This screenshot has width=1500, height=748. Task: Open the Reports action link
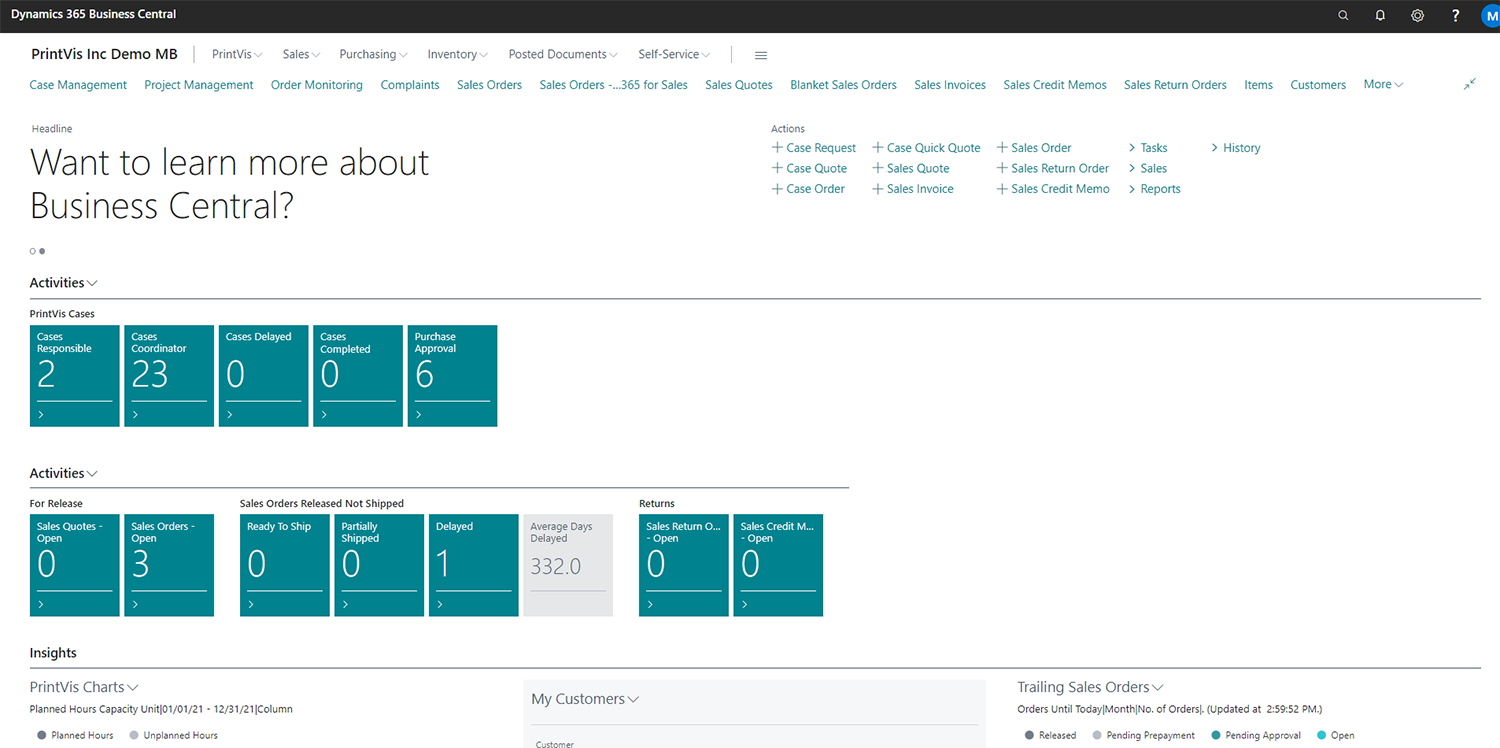(1155, 189)
